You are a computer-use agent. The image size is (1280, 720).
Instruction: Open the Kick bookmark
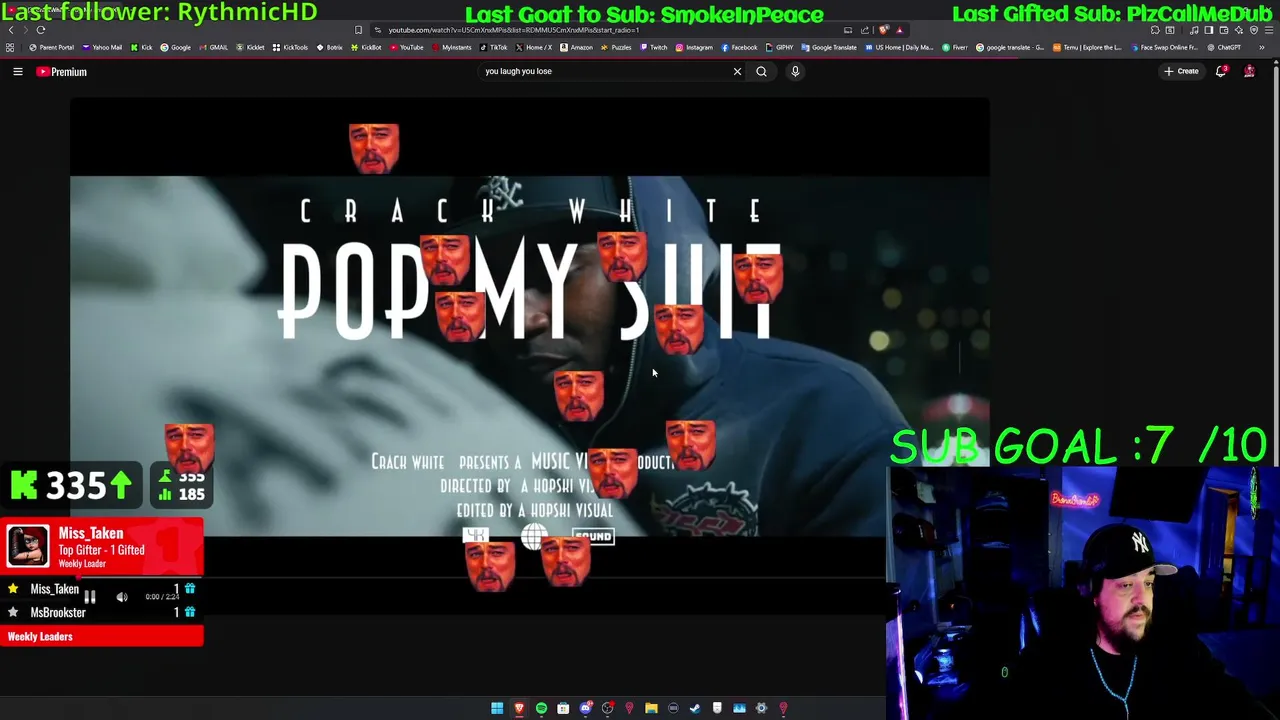(141, 47)
